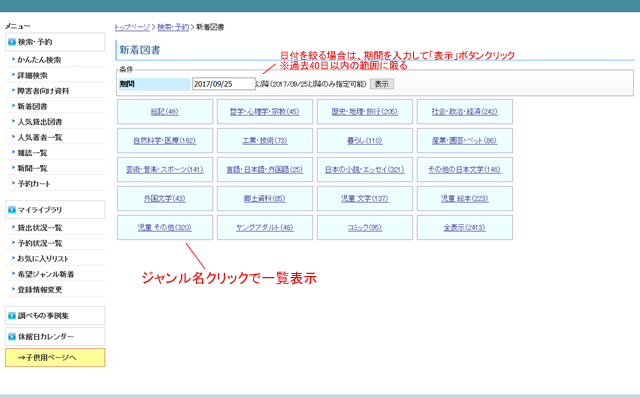The image size is (640, 398).
Task: Select 障害者向け資料 menu entry
Action: coord(43,91)
